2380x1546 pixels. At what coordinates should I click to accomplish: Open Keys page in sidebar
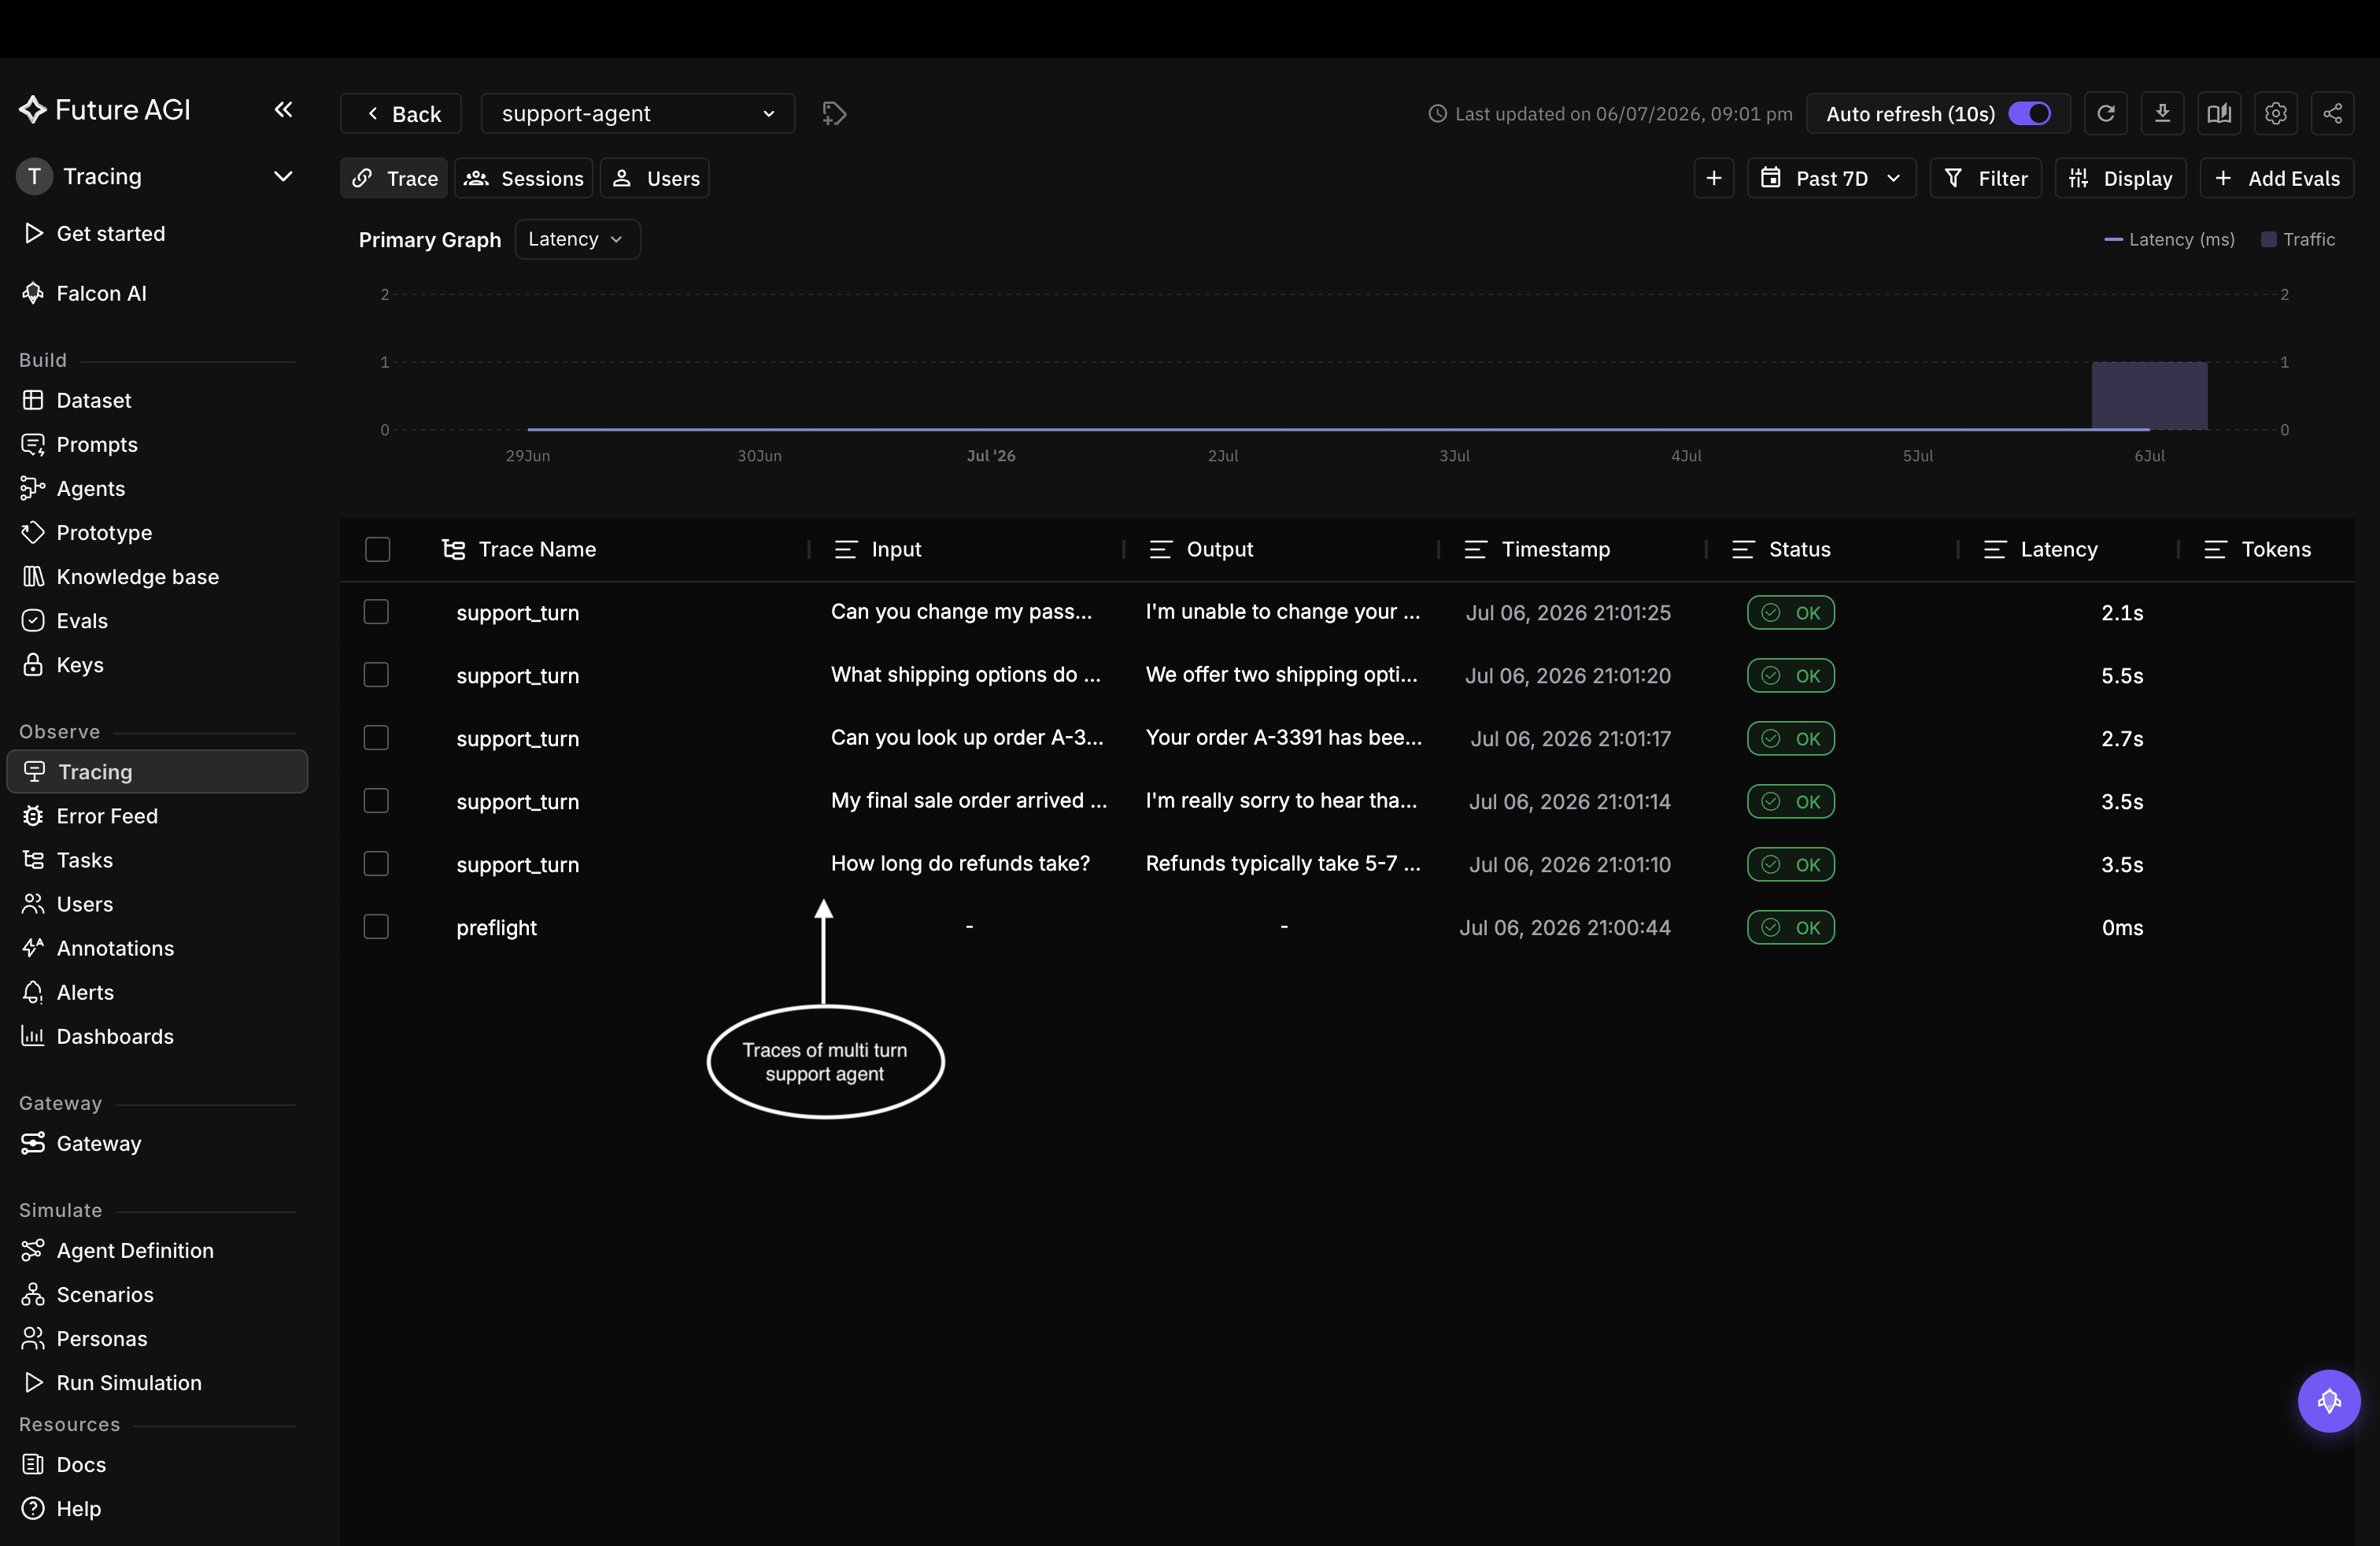point(79,665)
